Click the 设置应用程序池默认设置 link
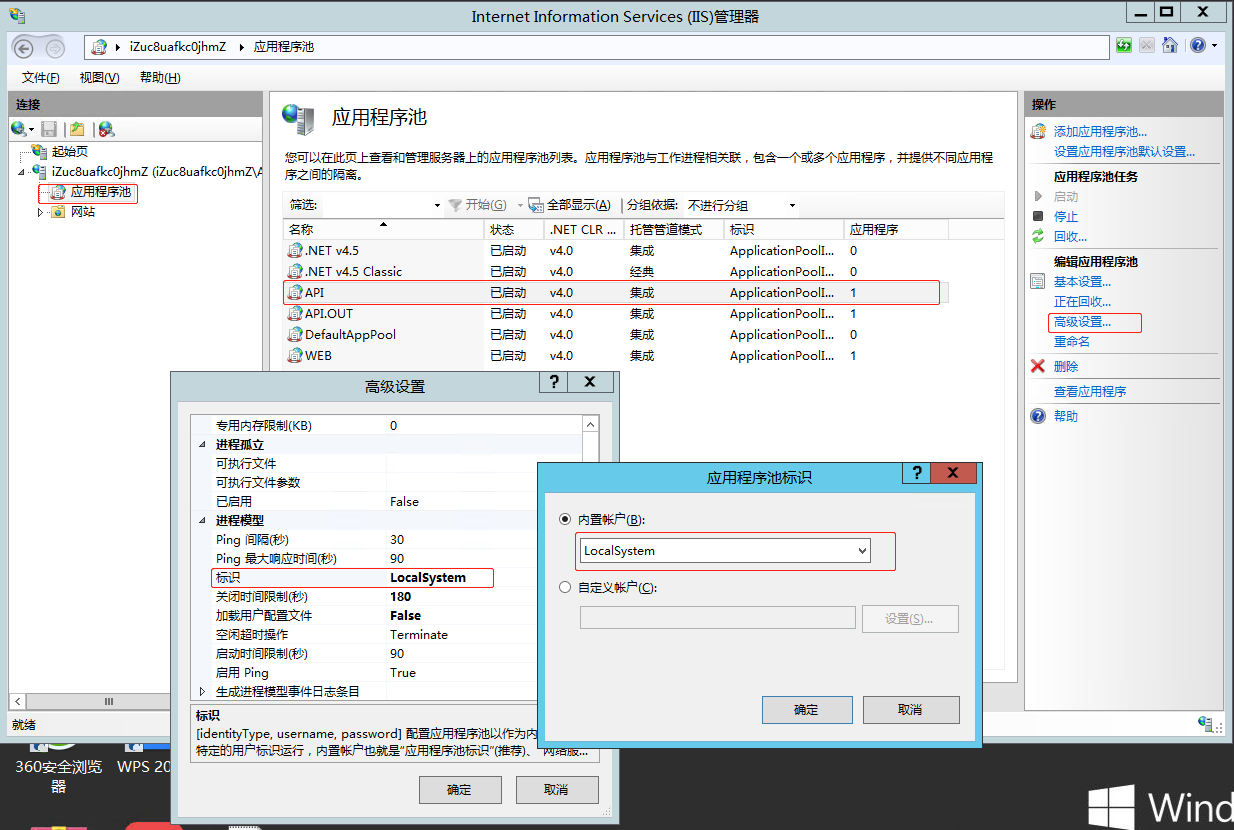This screenshot has width=1234, height=830. click(1124, 152)
